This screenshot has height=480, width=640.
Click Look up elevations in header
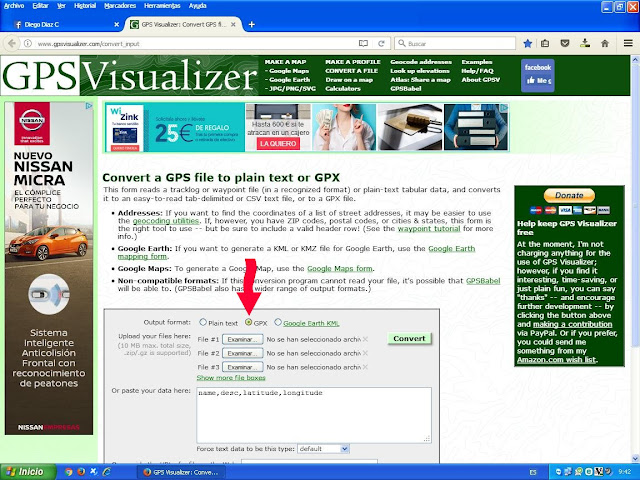[420, 71]
